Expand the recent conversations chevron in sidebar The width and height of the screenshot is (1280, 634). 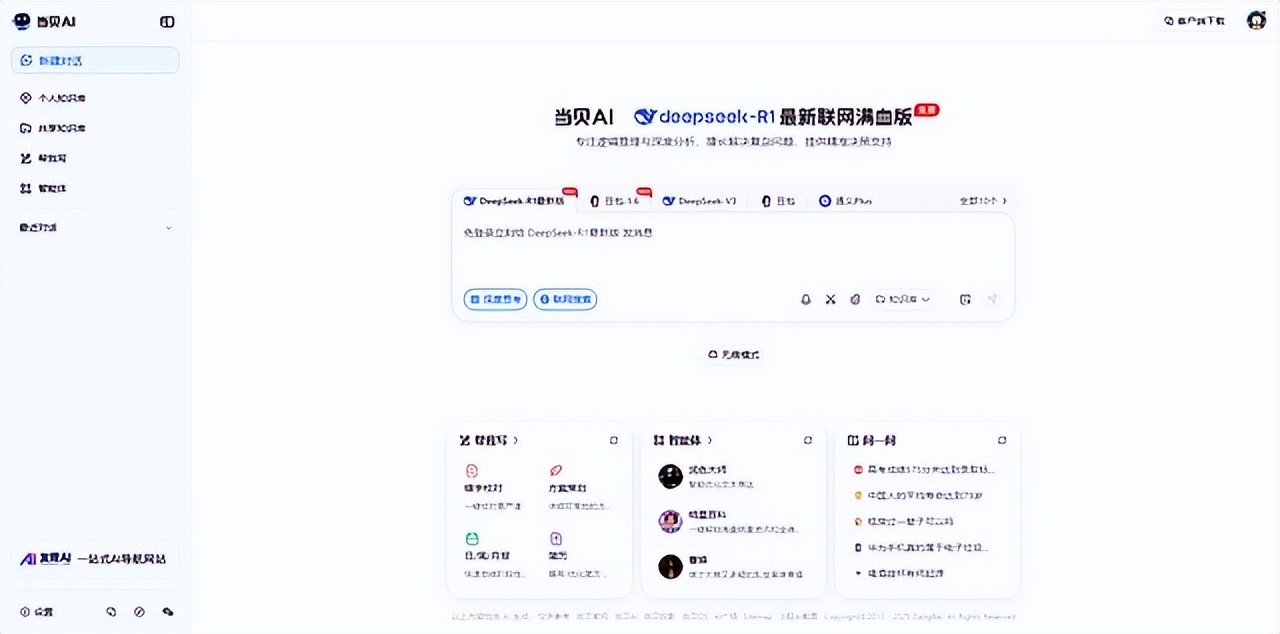click(168, 228)
